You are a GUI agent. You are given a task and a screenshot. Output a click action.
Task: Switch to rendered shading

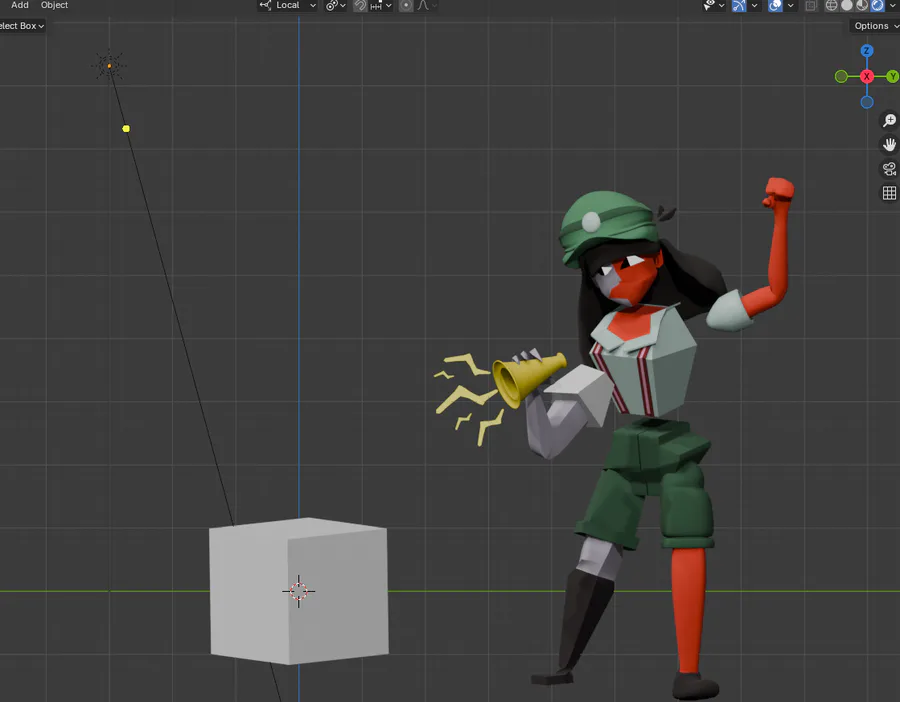(877, 6)
